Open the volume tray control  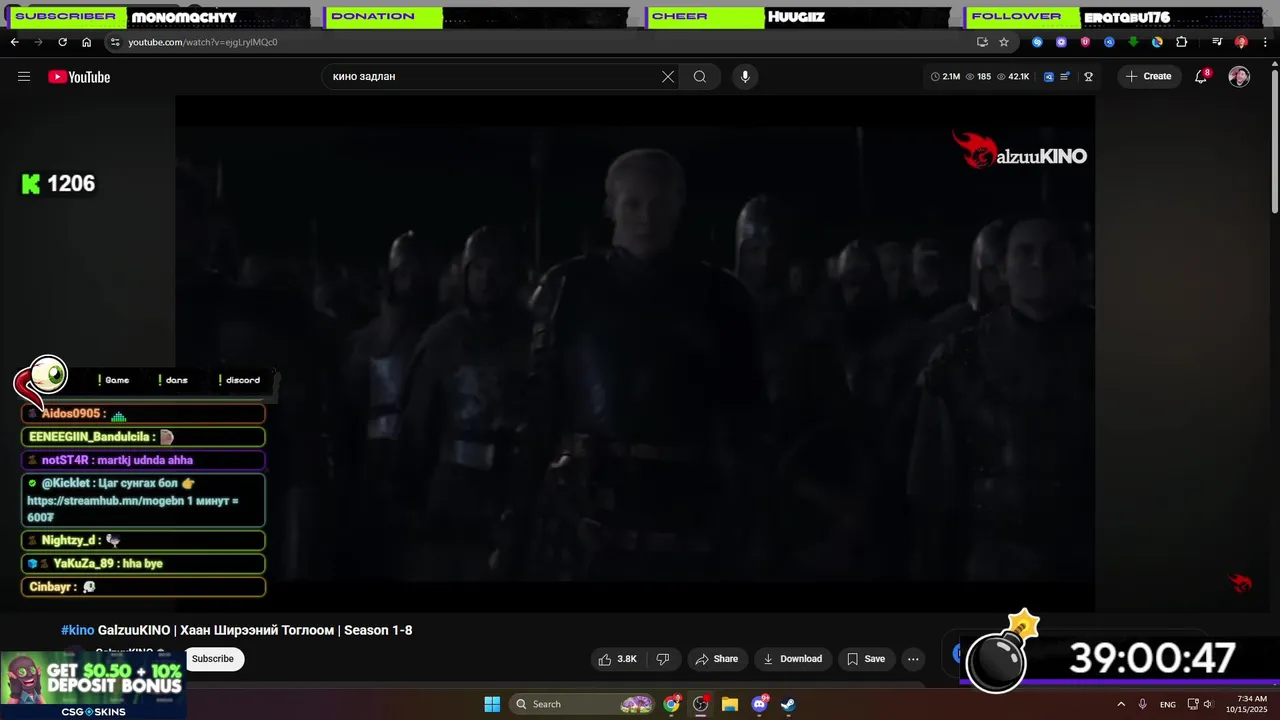[x=1208, y=704]
